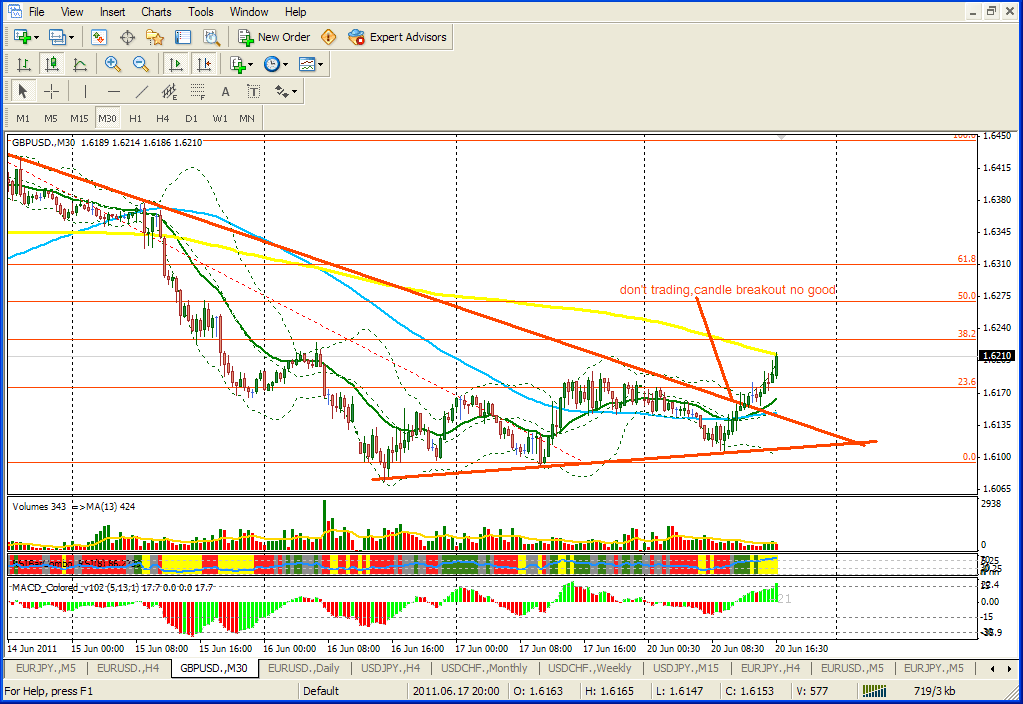This screenshot has height=704, width=1023.
Task: Click the MetaEditor yellow diamond icon
Action: (x=329, y=37)
